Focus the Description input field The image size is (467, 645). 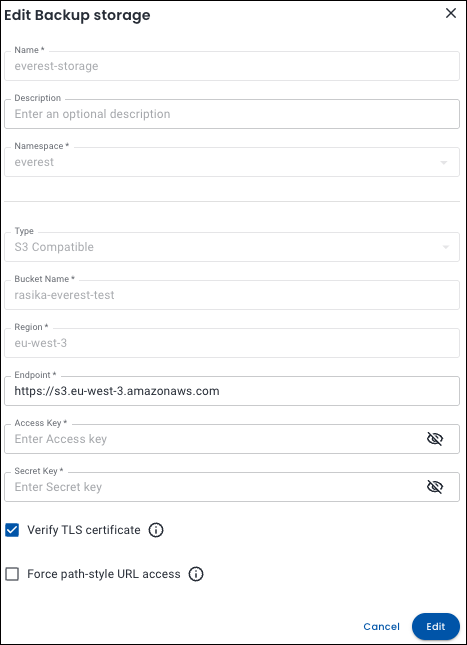[x=232, y=114]
